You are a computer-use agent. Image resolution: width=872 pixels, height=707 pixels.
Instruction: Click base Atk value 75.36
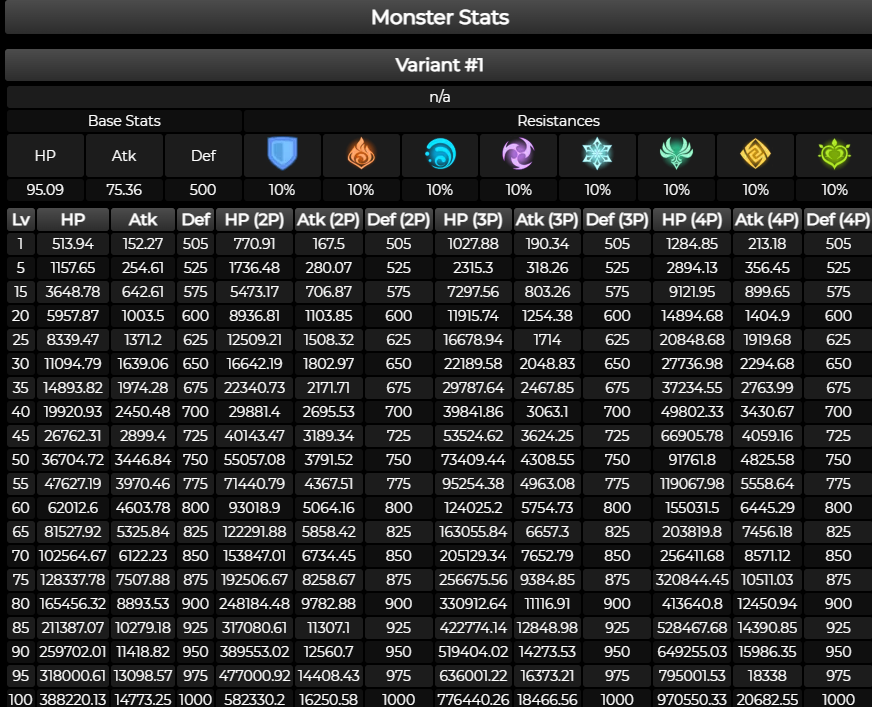click(124, 190)
